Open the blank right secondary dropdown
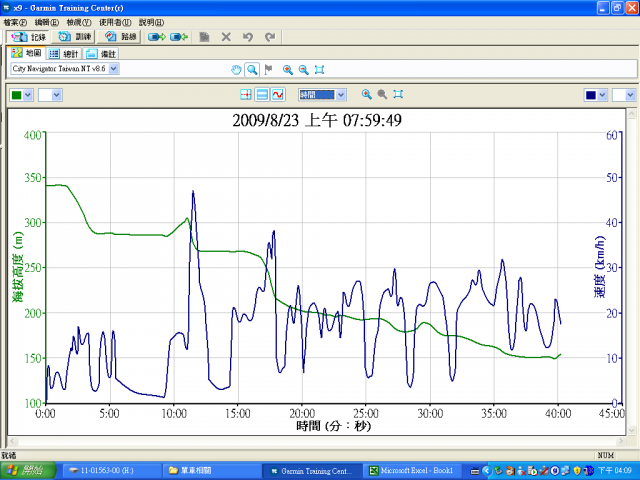This screenshot has width=640, height=480. coord(631,95)
